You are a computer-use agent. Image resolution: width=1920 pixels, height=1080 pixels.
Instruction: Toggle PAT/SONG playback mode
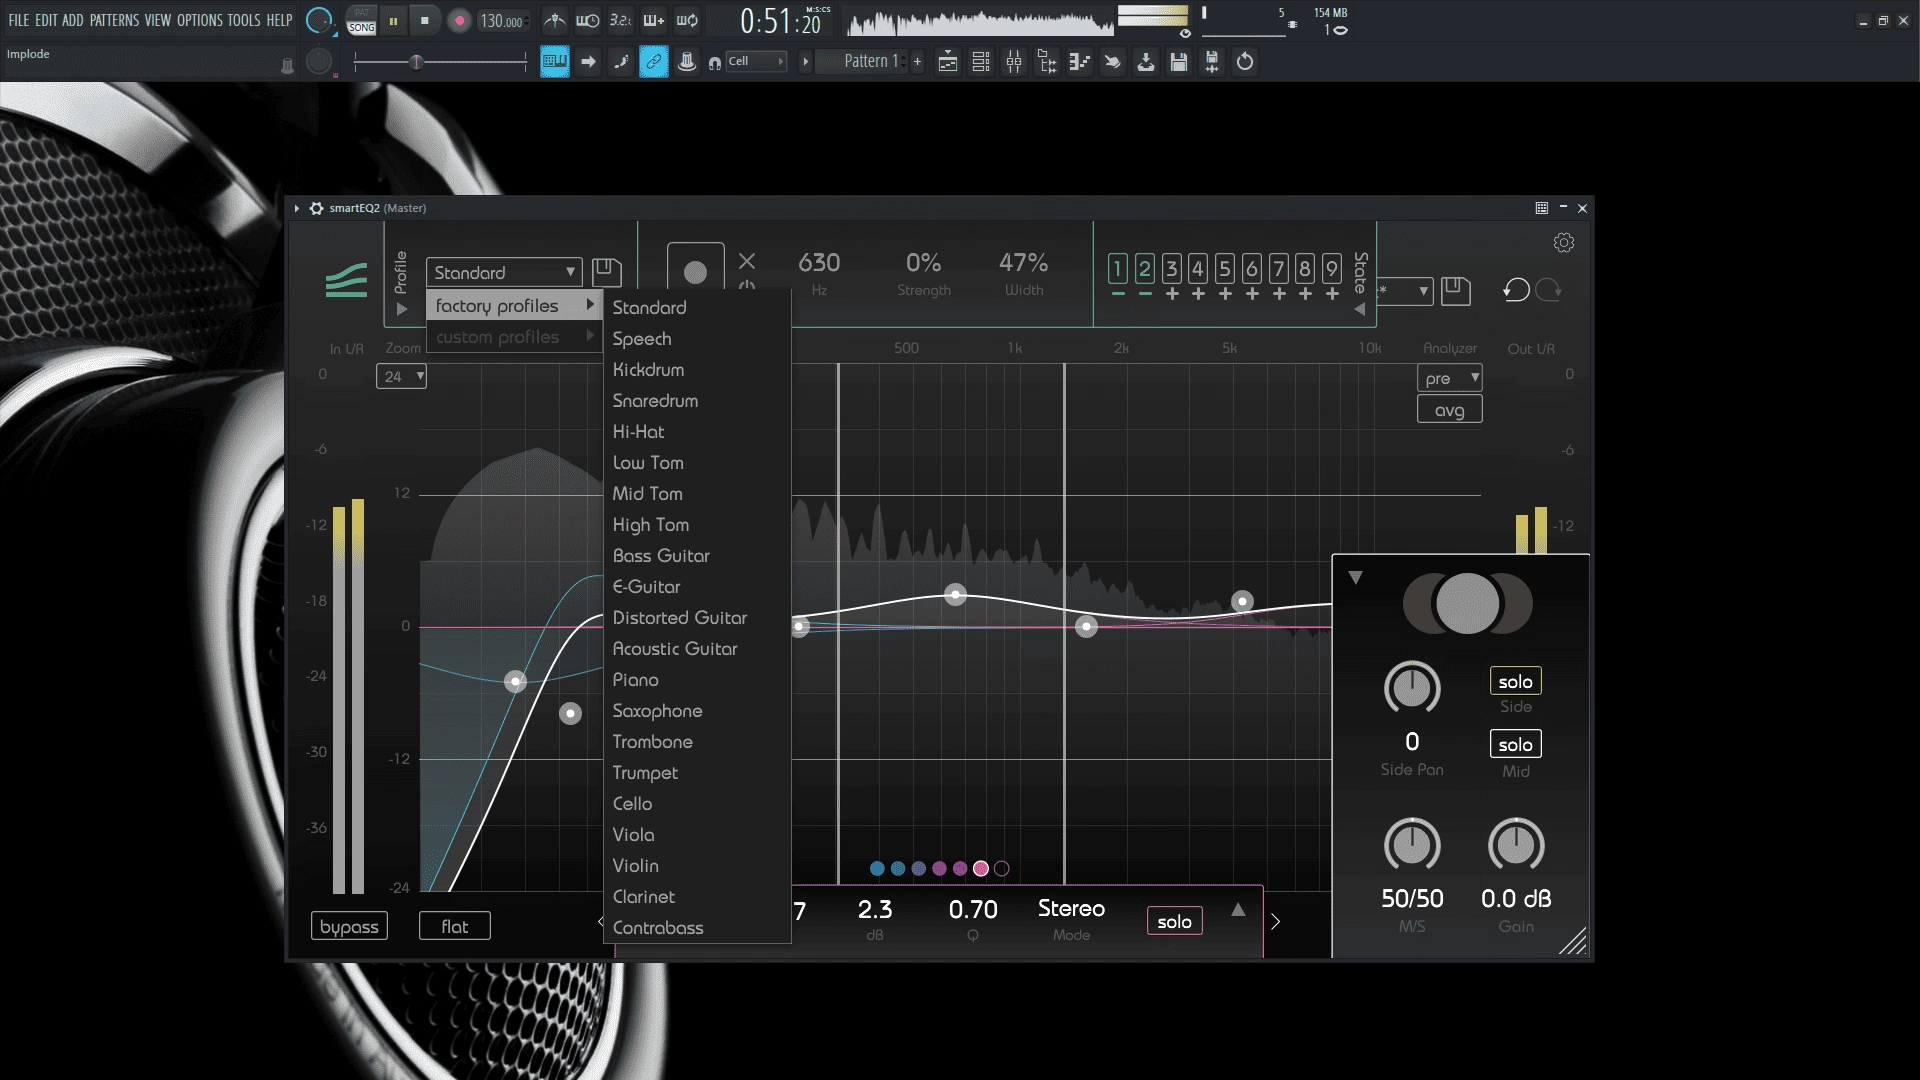361,20
